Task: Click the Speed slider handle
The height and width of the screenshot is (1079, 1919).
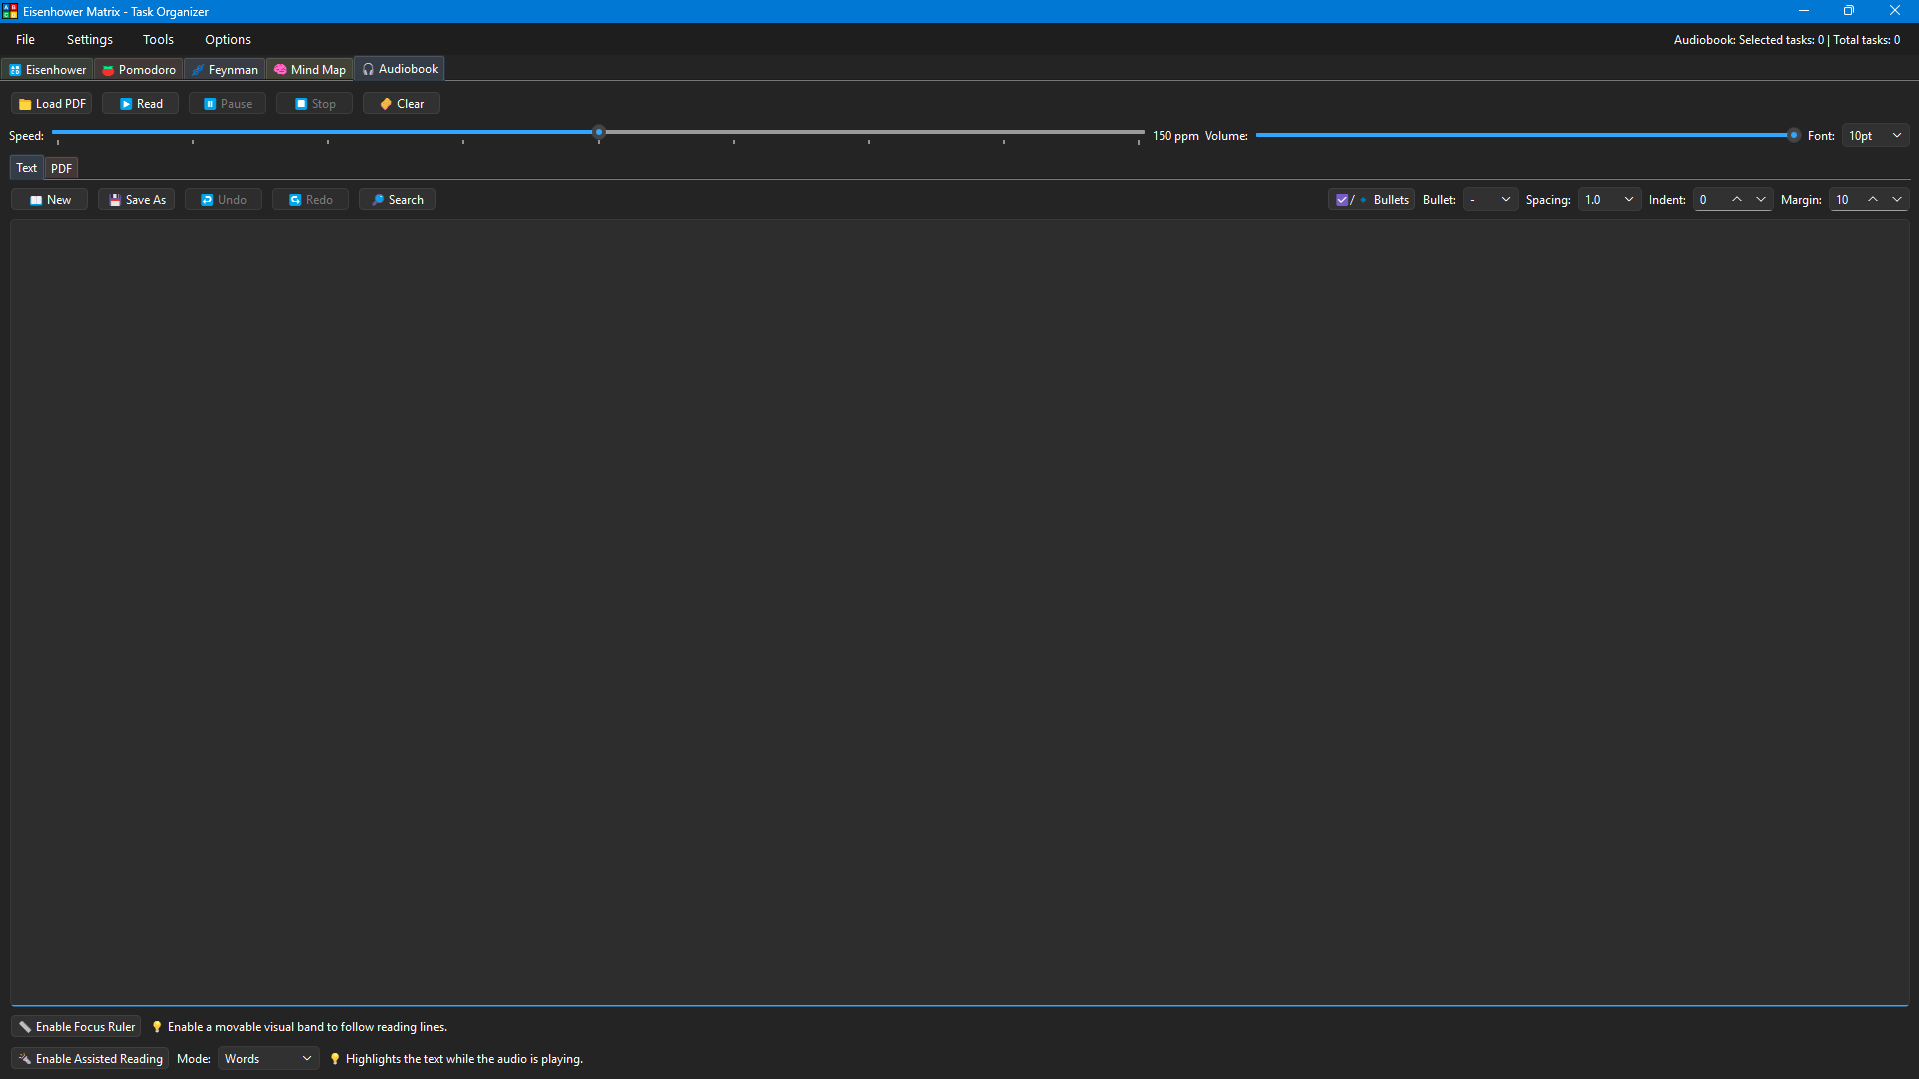Action: (599, 132)
